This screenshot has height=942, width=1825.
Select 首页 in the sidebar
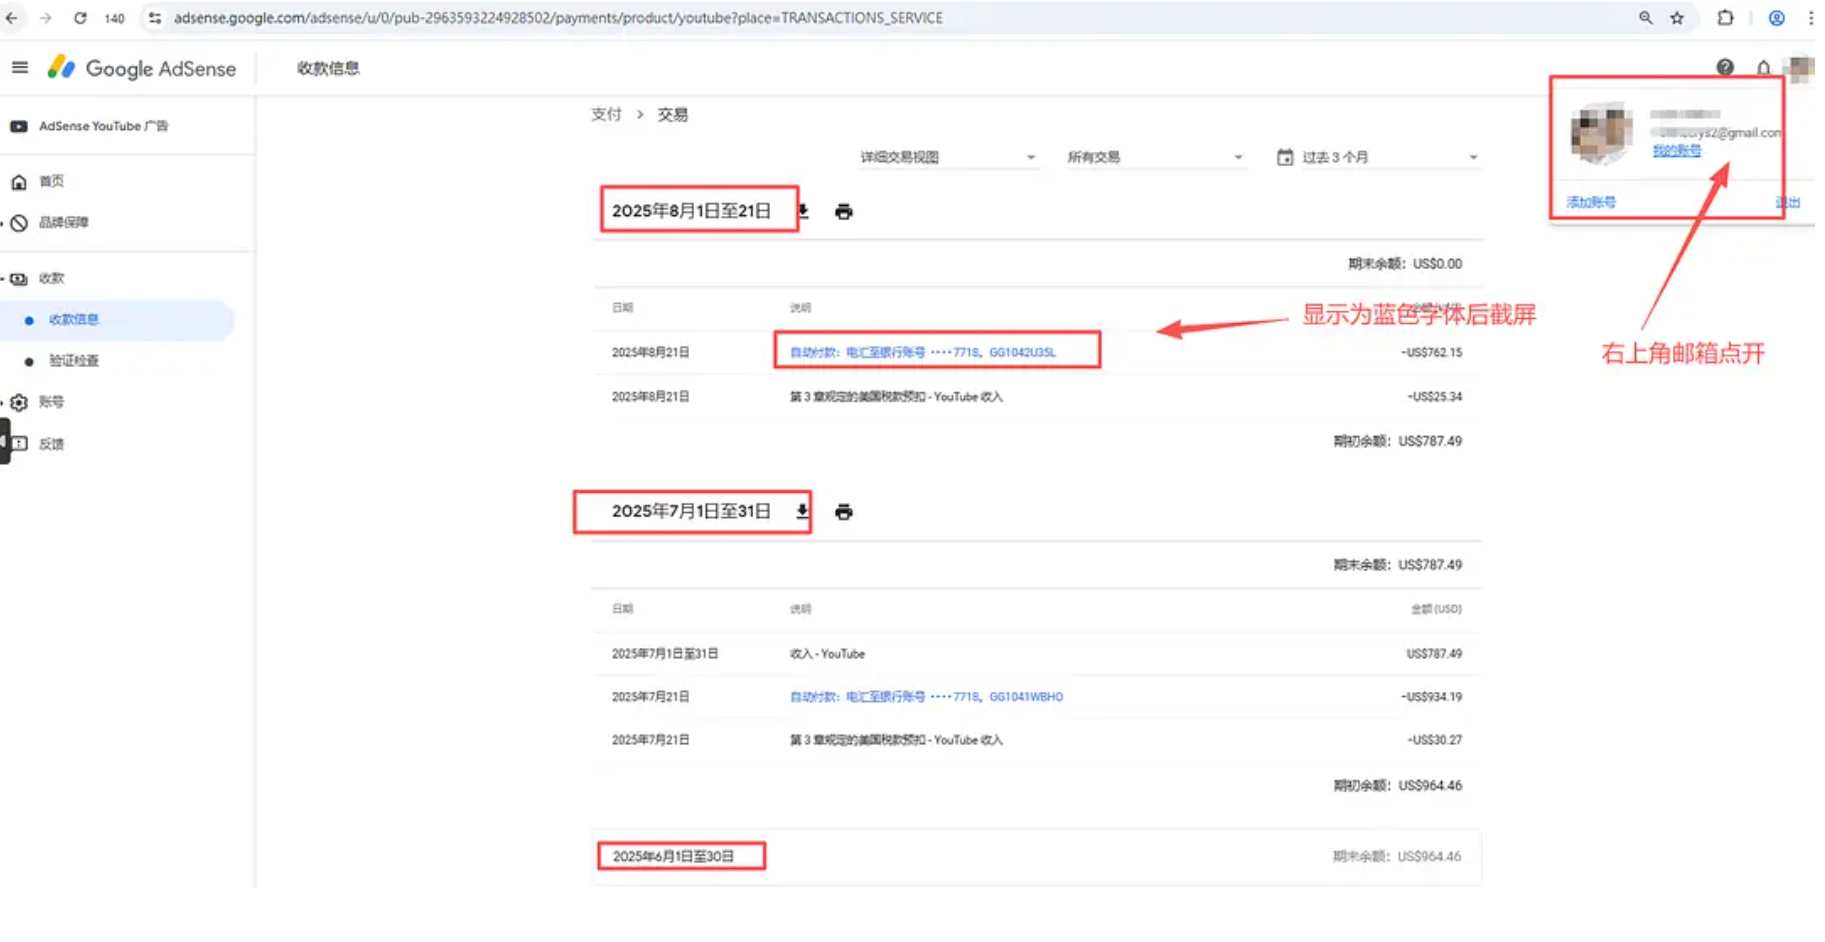tap(51, 181)
